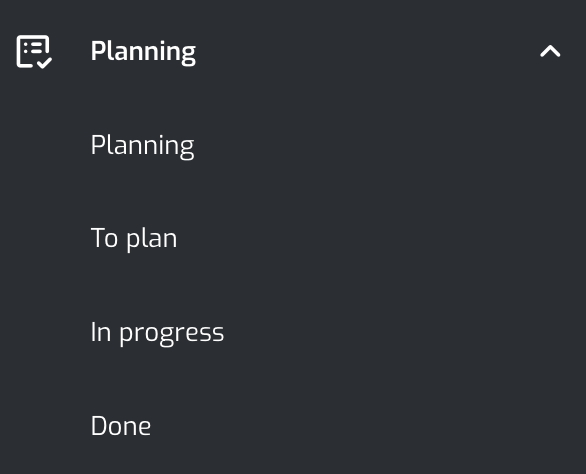Select the list-with-checkmark icon in sidebar

coord(34,52)
